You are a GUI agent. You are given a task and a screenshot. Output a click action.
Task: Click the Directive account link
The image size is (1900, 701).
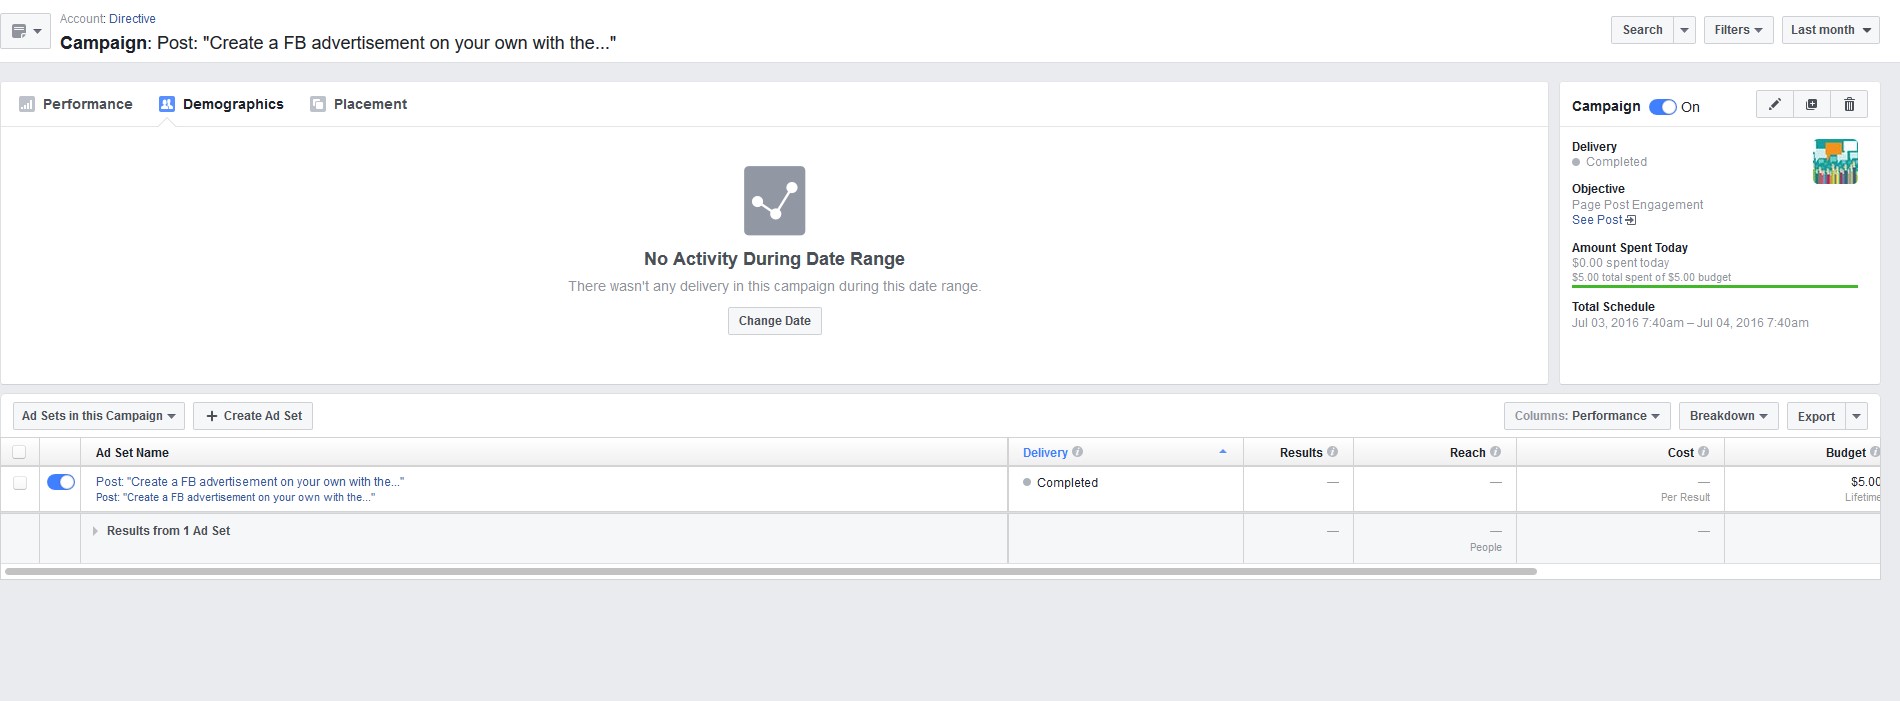point(132,19)
